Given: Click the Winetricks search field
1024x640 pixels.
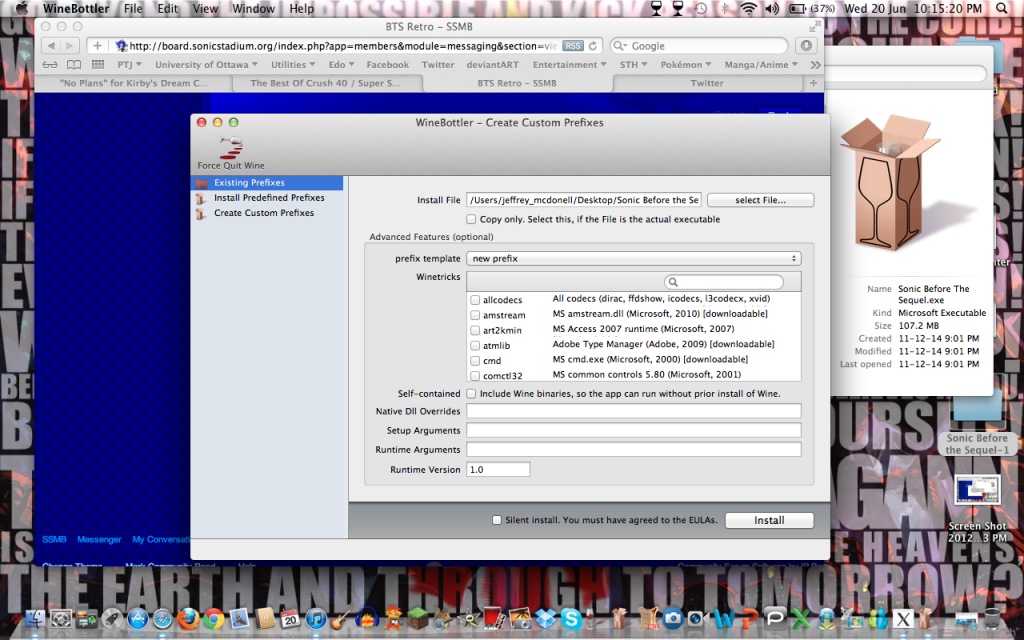Looking at the screenshot, I should [724, 281].
